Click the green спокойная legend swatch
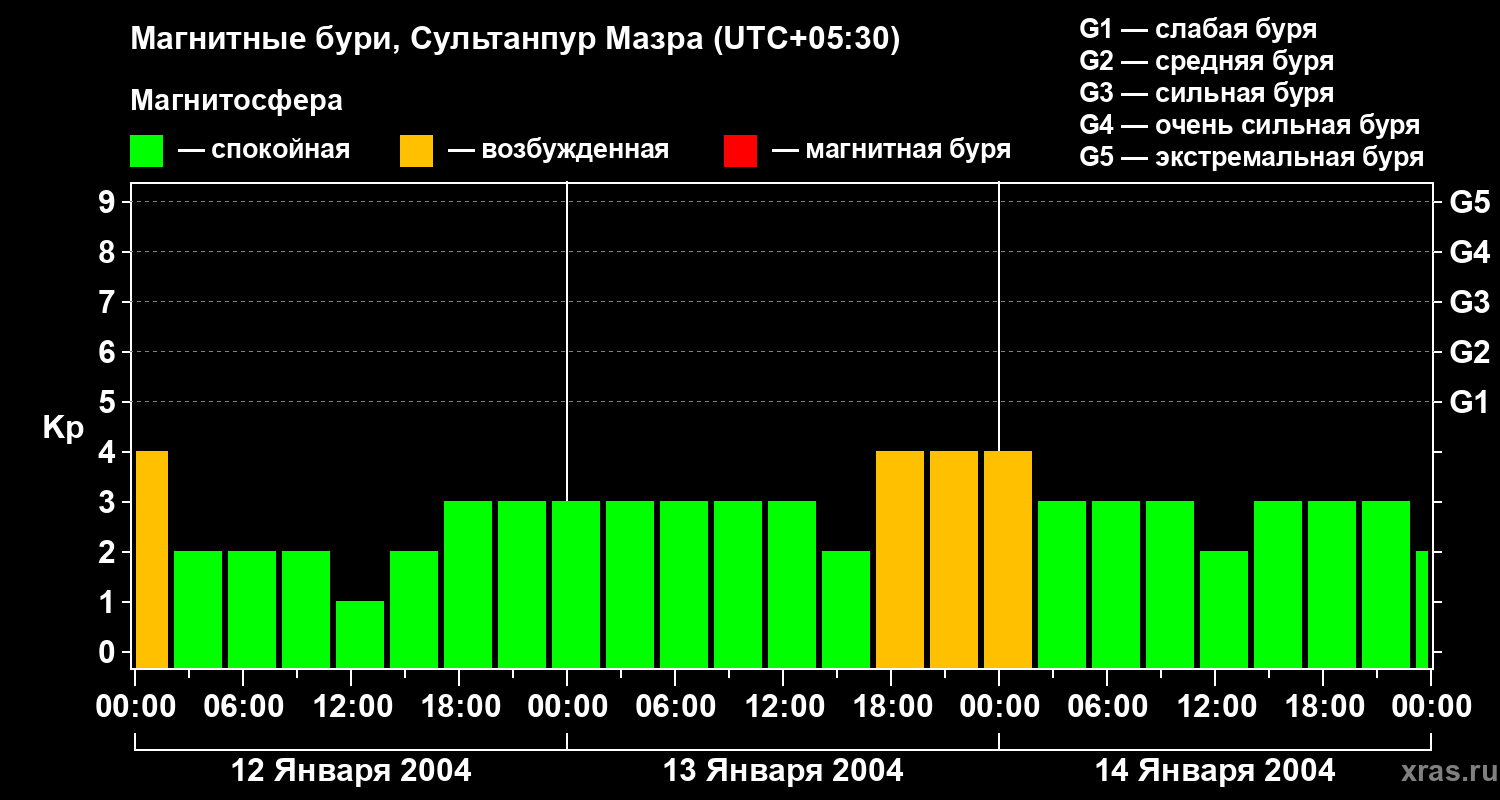Viewport: 1500px width, 800px height. point(146,151)
